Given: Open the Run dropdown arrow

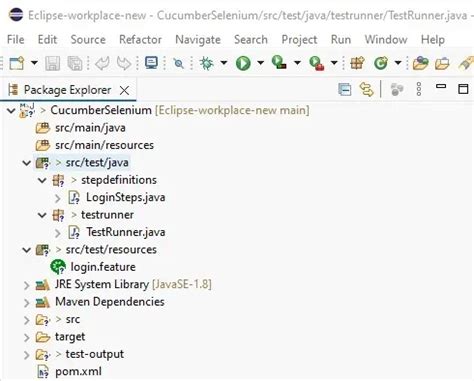Looking at the screenshot, I should point(260,63).
